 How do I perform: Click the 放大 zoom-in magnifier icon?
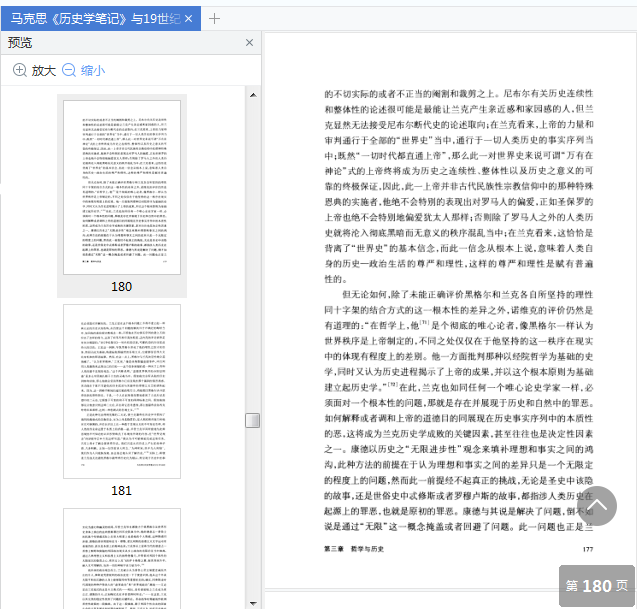(x=20, y=70)
